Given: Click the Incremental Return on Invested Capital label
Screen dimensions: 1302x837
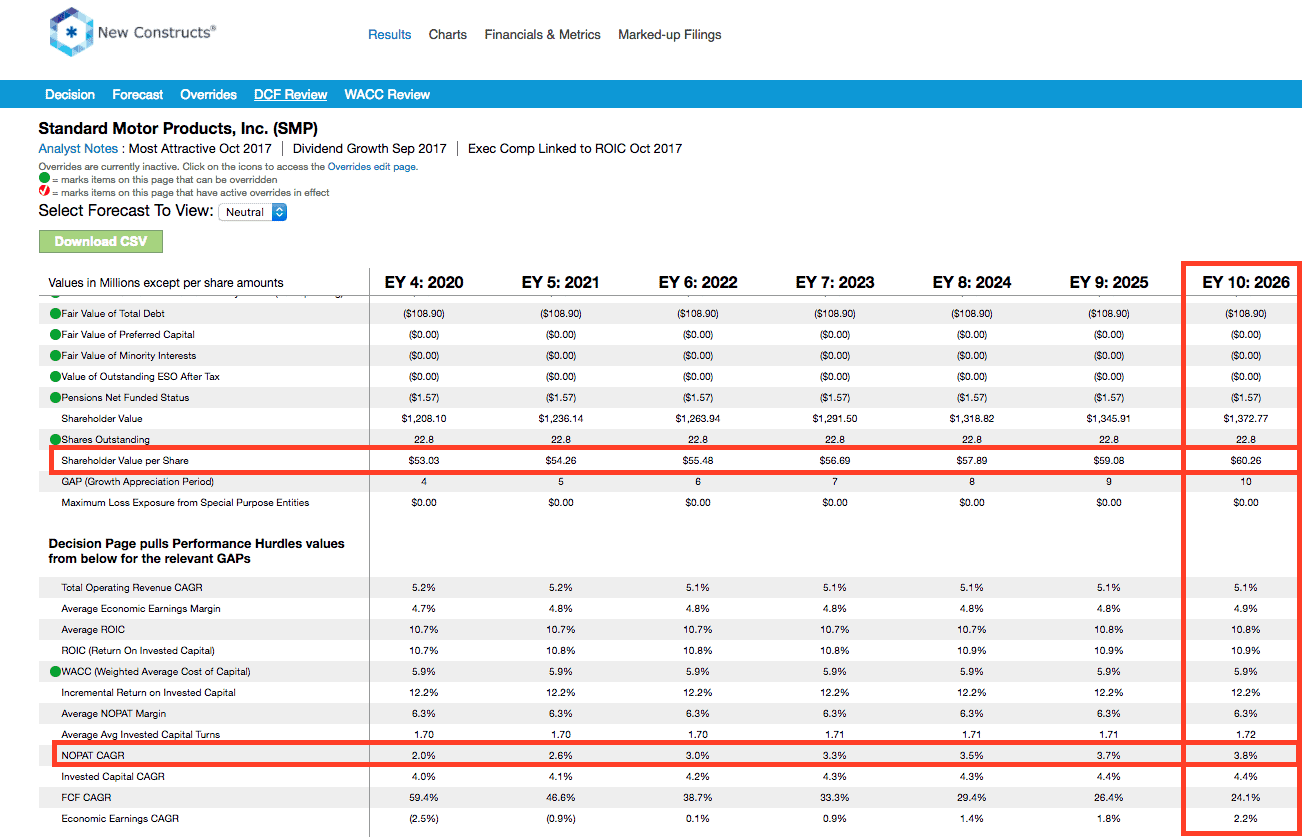Looking at the screenshot, I should (x=148, y=693).
